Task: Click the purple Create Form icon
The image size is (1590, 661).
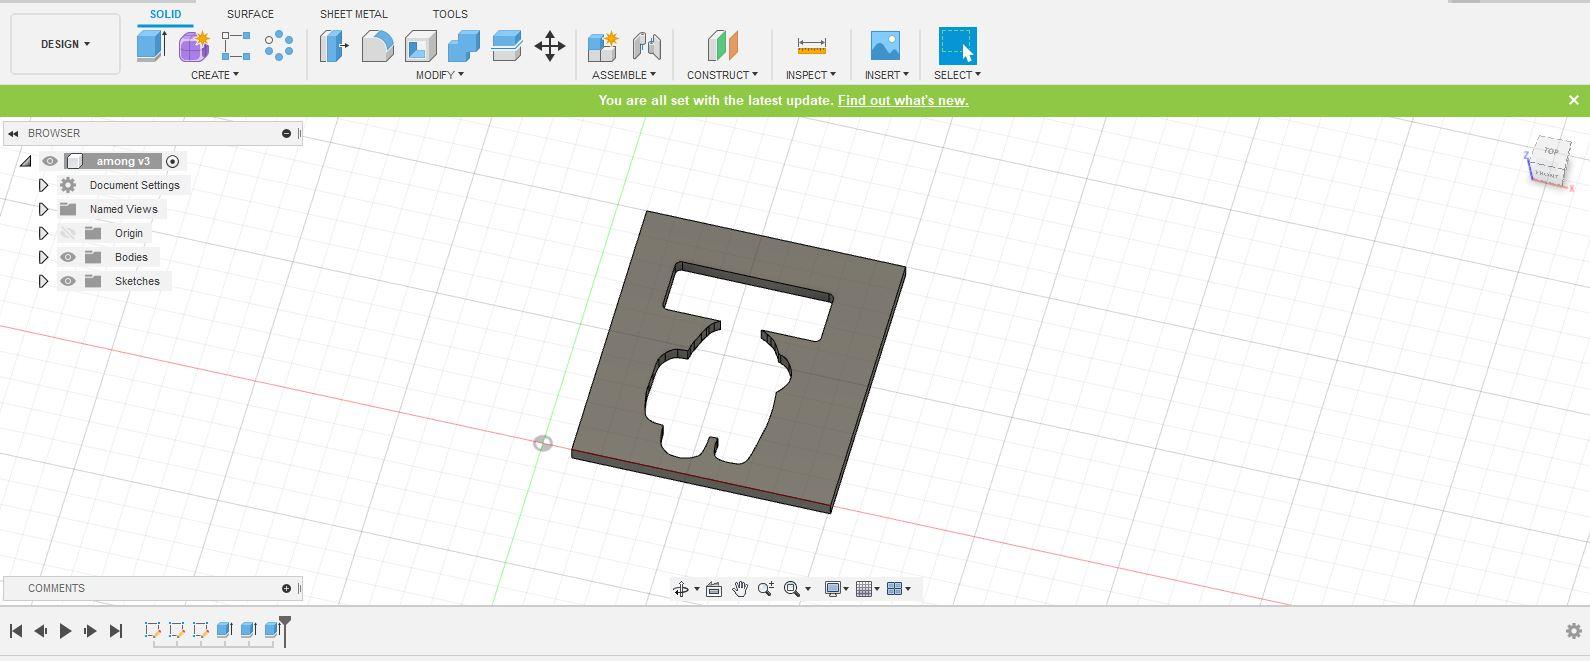Action: [x=194, y=46]
